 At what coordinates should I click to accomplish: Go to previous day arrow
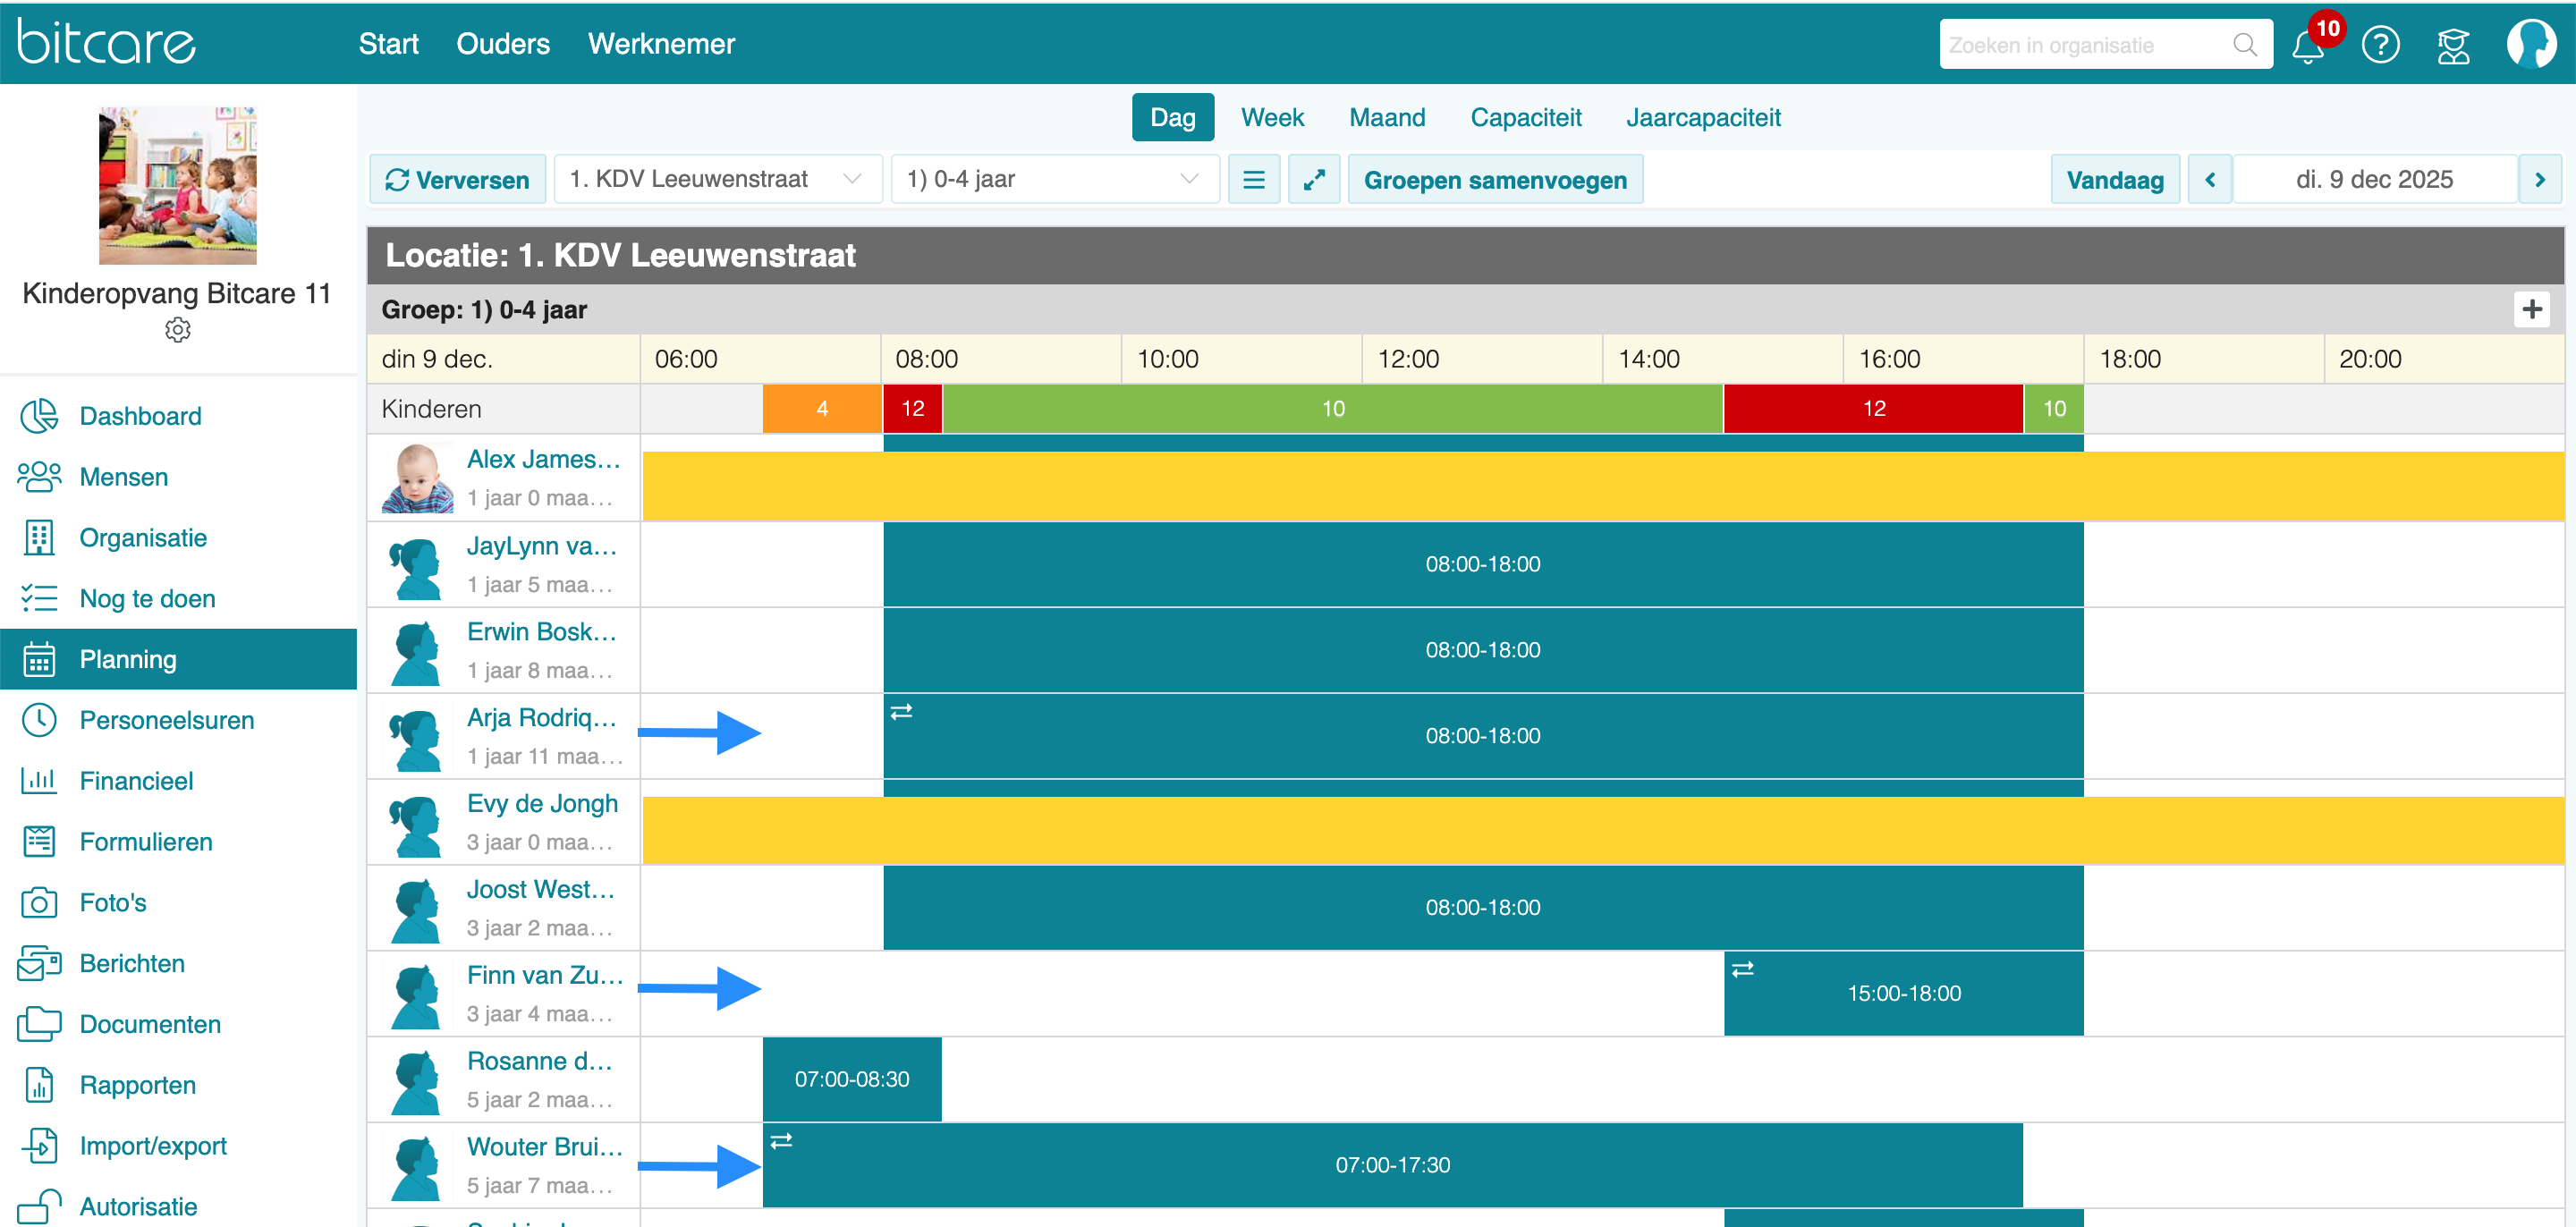tap(2210, 180)
